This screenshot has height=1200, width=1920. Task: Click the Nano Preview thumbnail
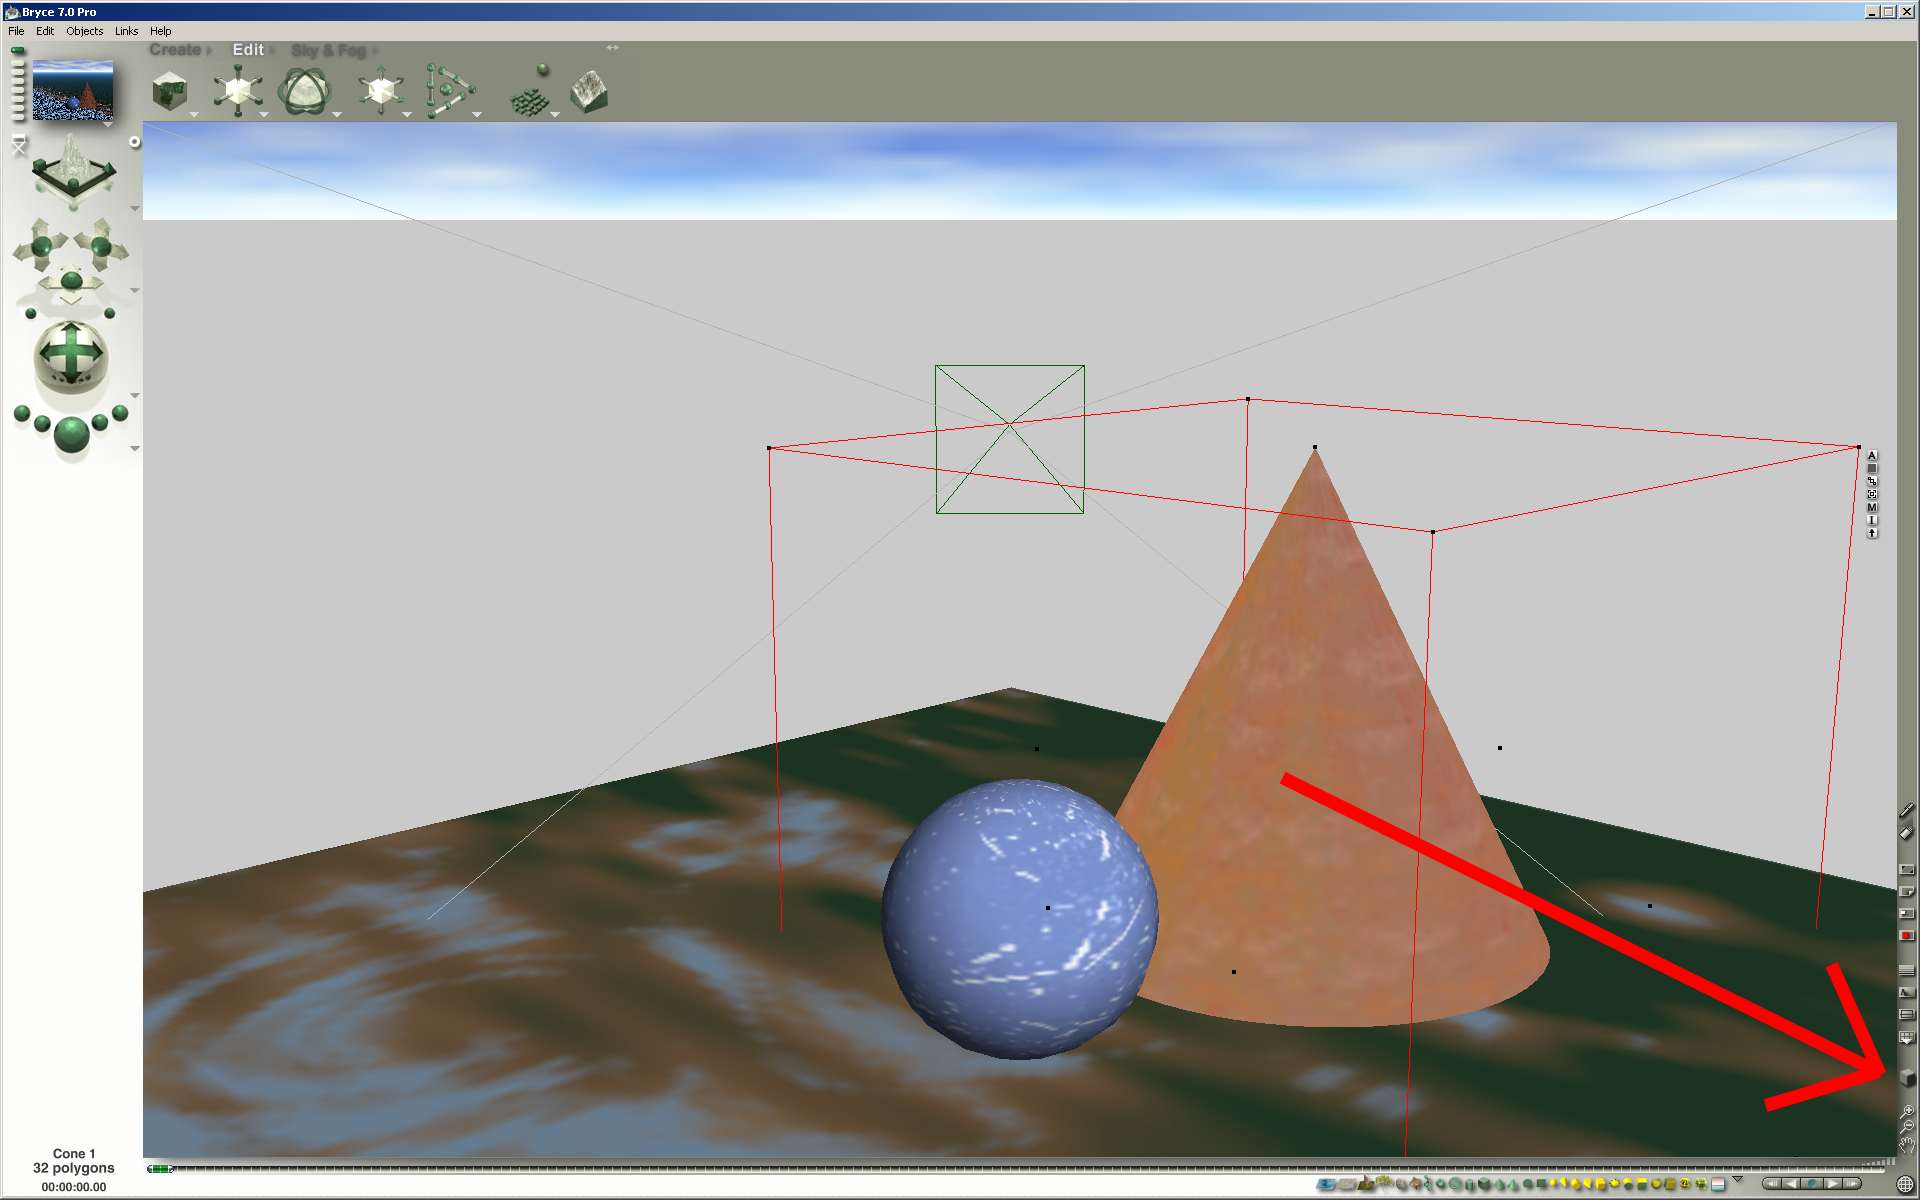(72, 90)
